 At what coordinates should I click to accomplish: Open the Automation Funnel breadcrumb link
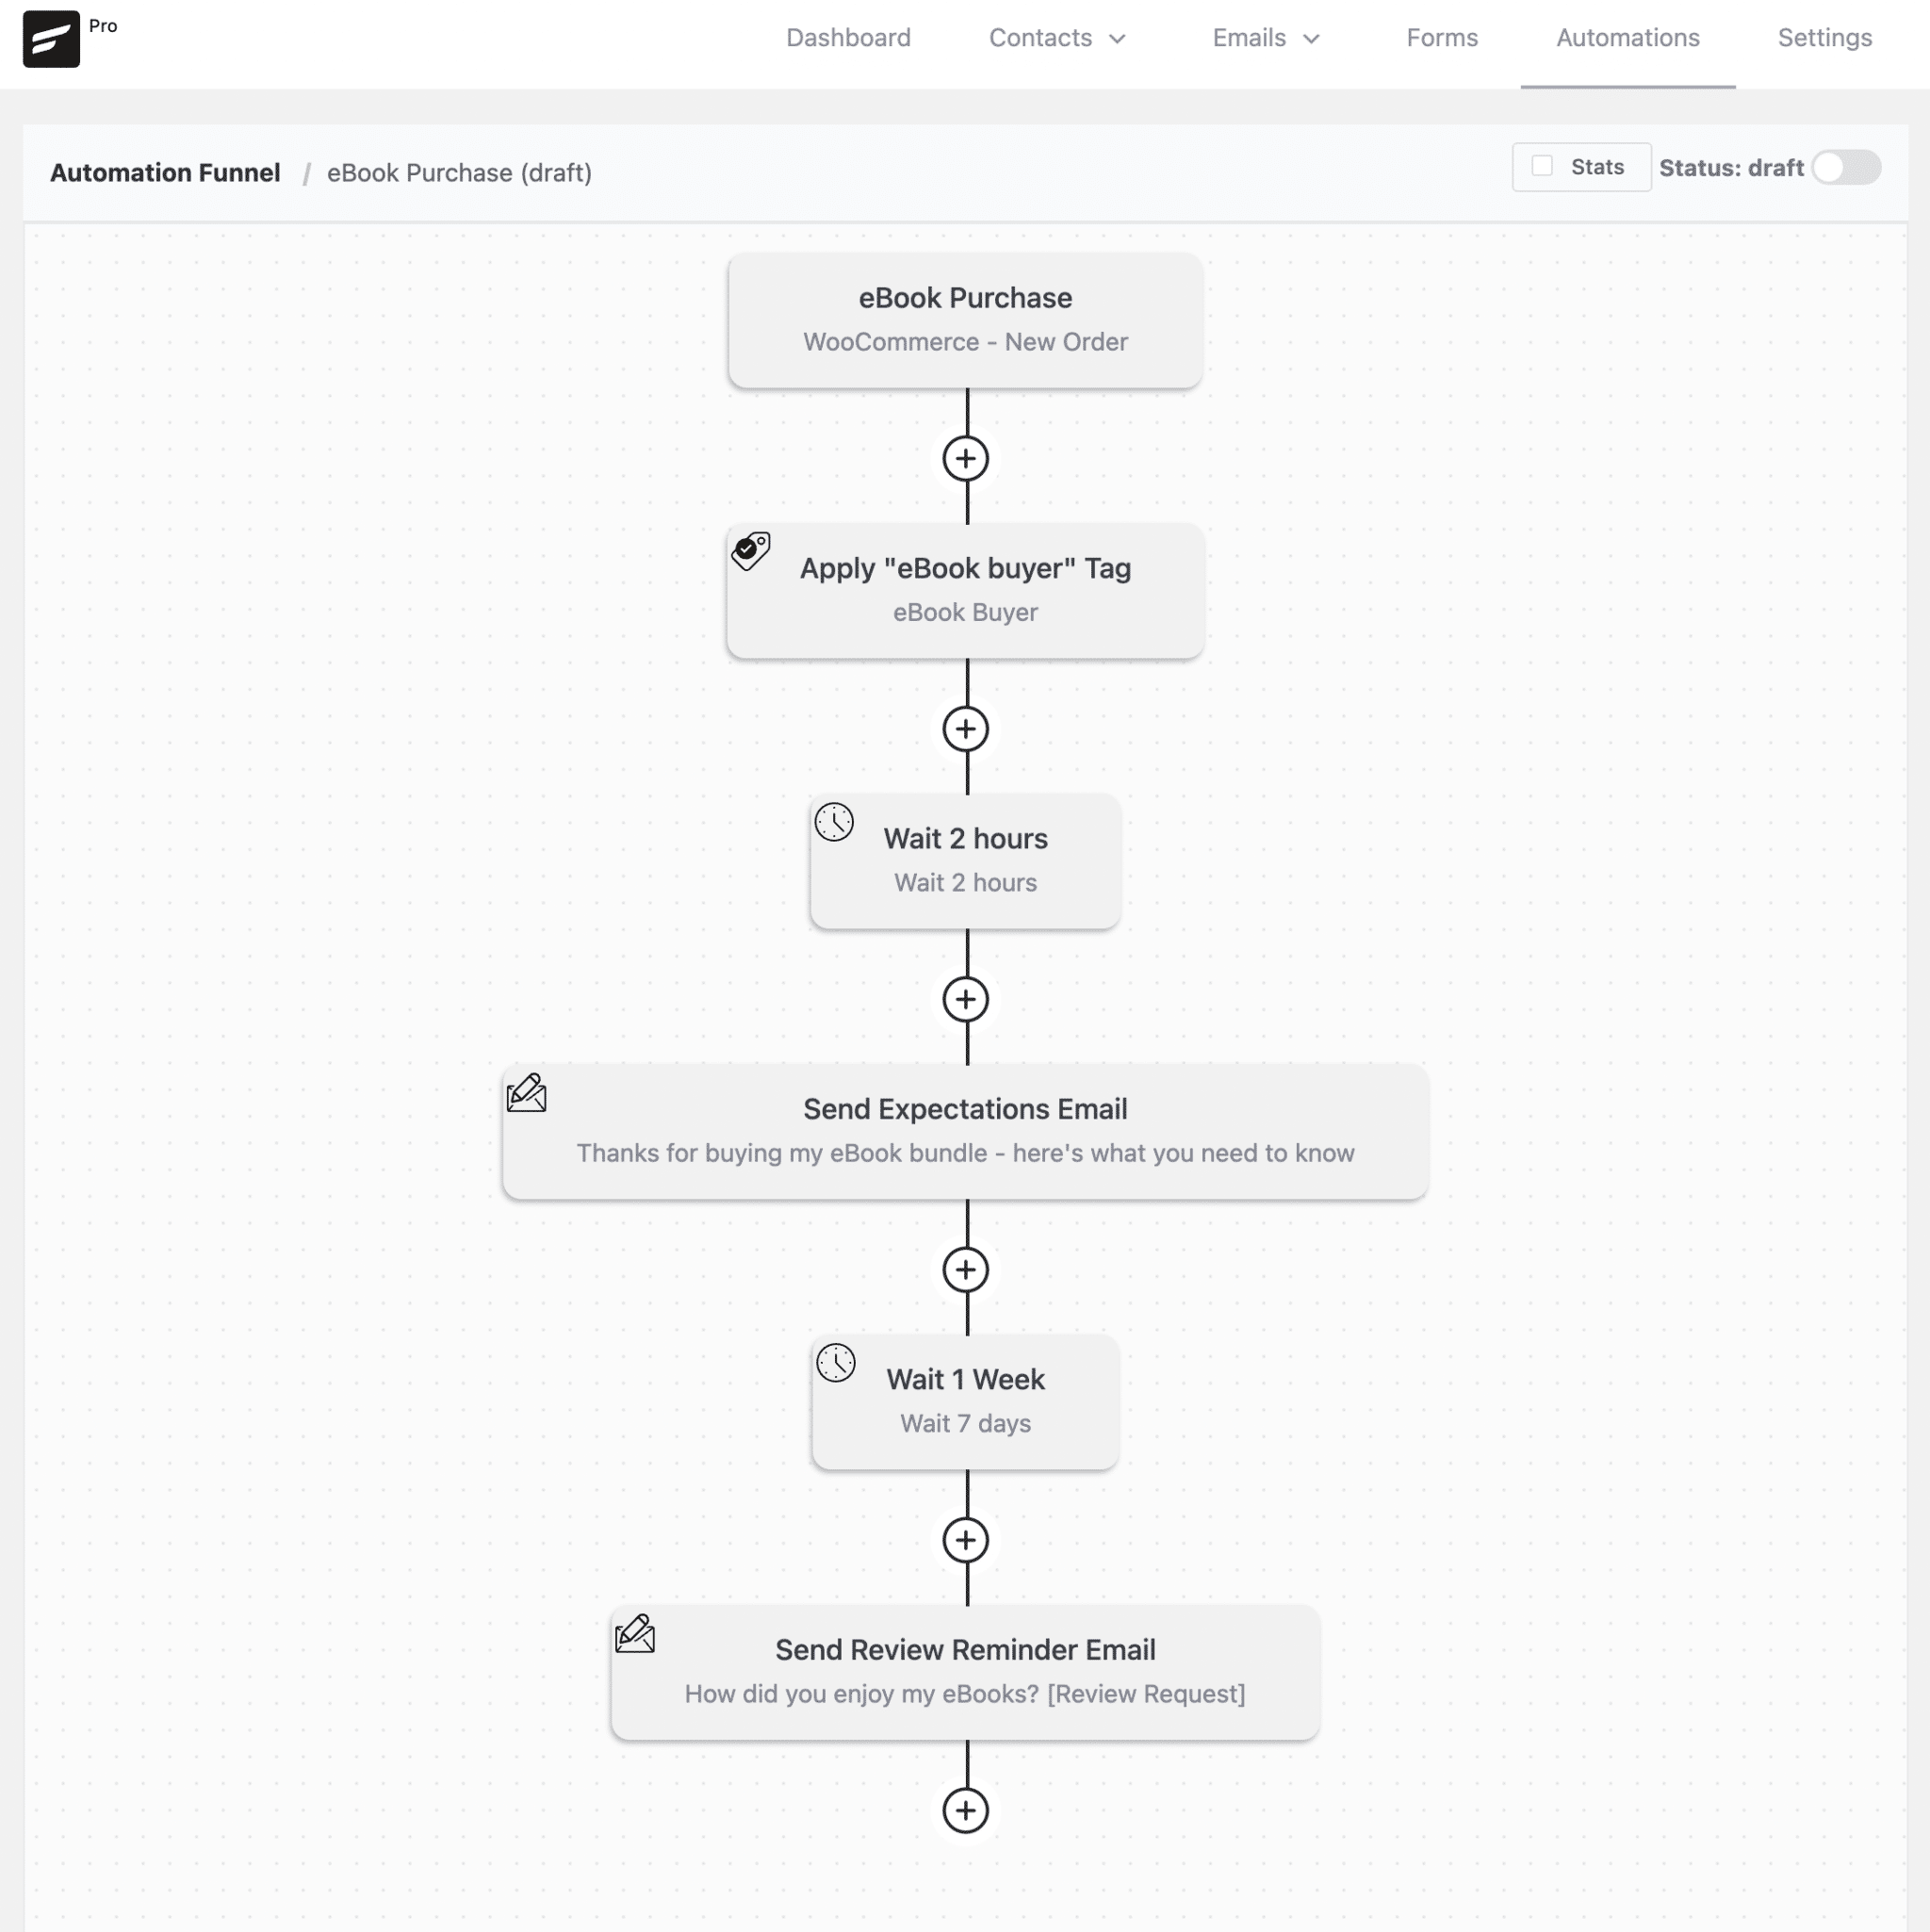(x=165, y=172)
